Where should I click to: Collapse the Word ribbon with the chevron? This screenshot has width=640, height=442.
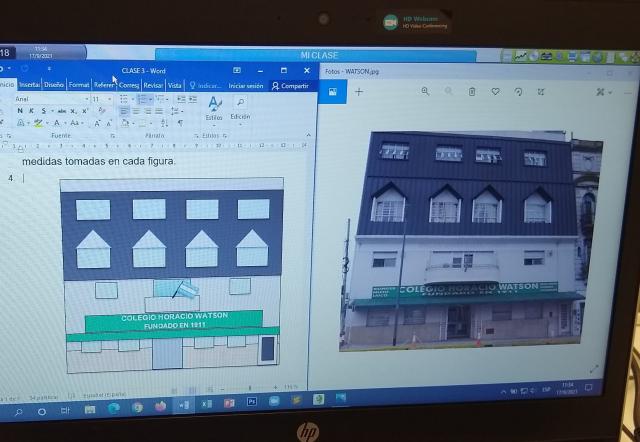point(309,135)
